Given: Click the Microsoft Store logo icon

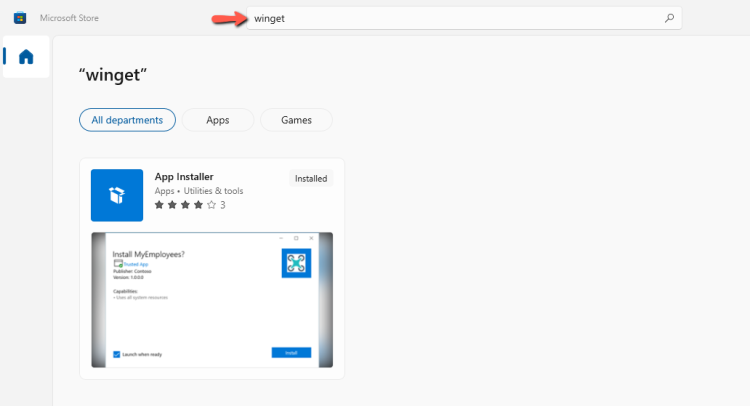Looking at the screenshot, I should [x=20, y=18].
